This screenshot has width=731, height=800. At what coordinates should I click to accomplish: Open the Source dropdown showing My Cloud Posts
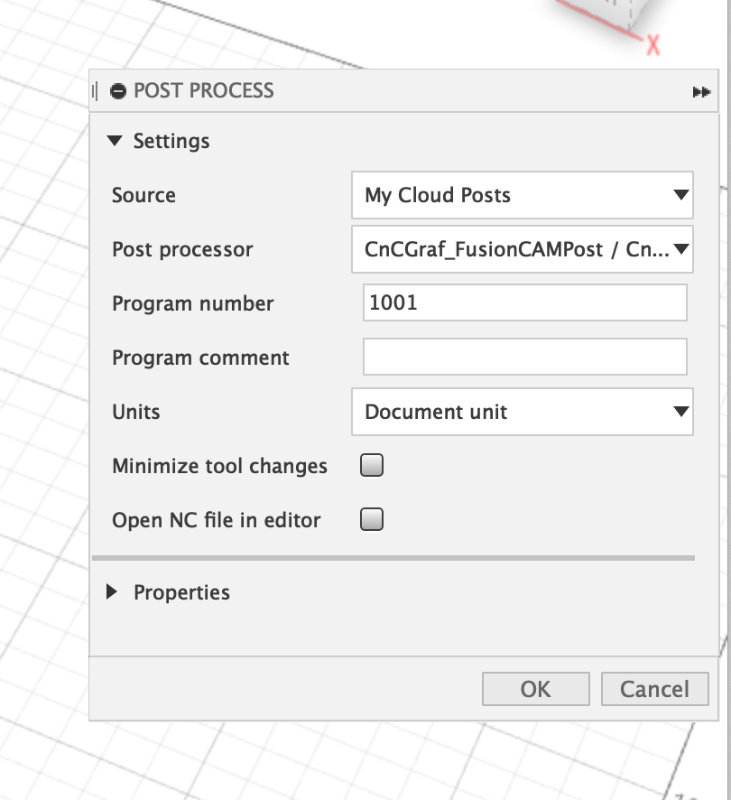522,195
